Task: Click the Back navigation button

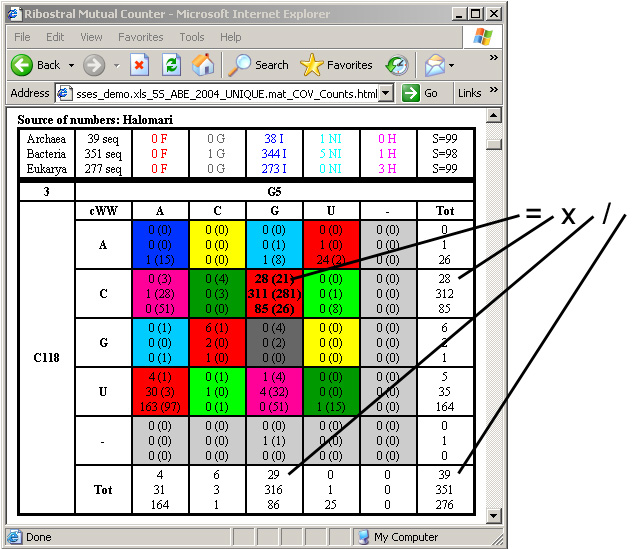Action: pyautogui.click(x=36, y=65)
